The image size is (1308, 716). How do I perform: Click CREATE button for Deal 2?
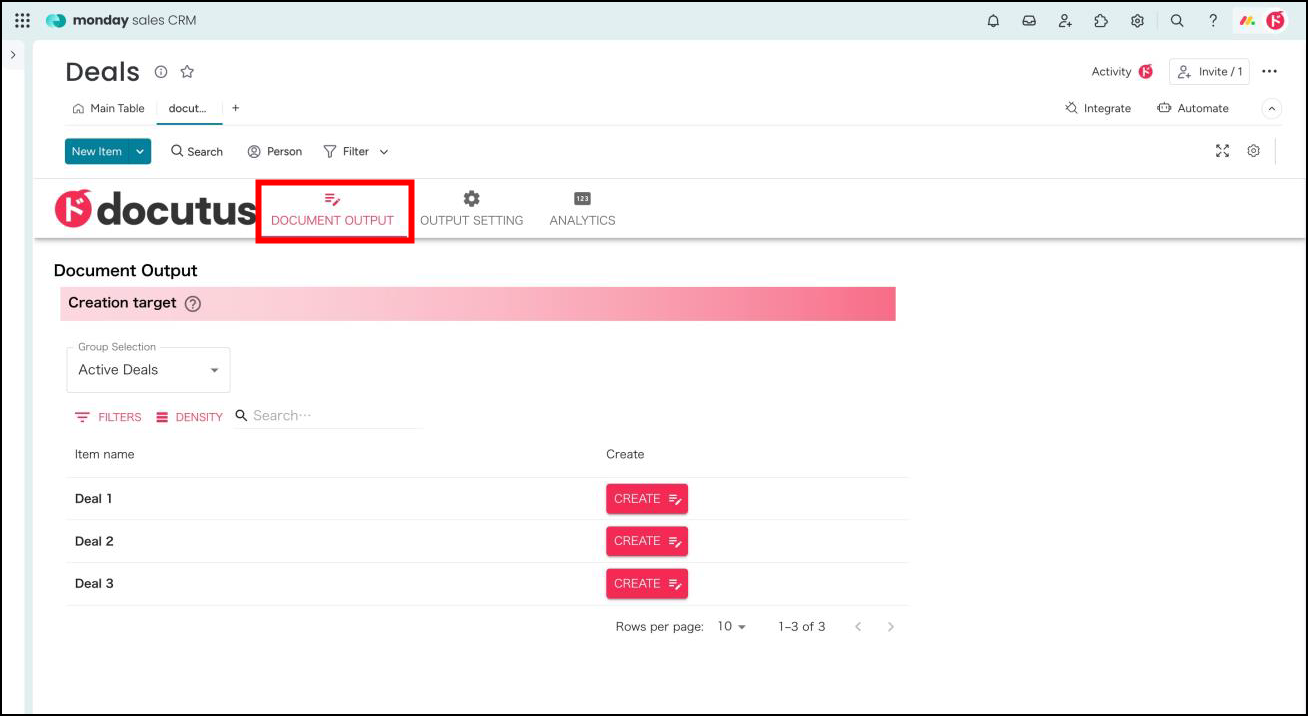pyautogui.click(x=646, y=541)
